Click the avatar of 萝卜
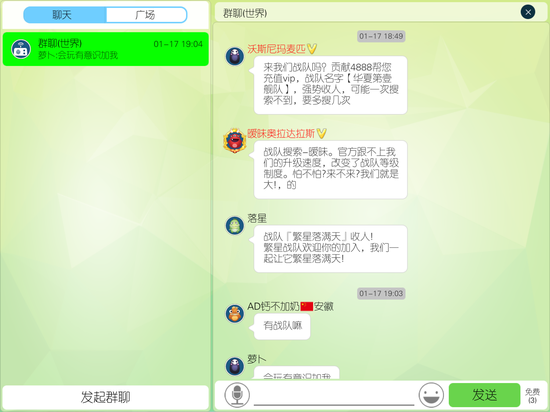Image resolution: width=550 pixels, height=412 pixels. [x=235, y=366]
